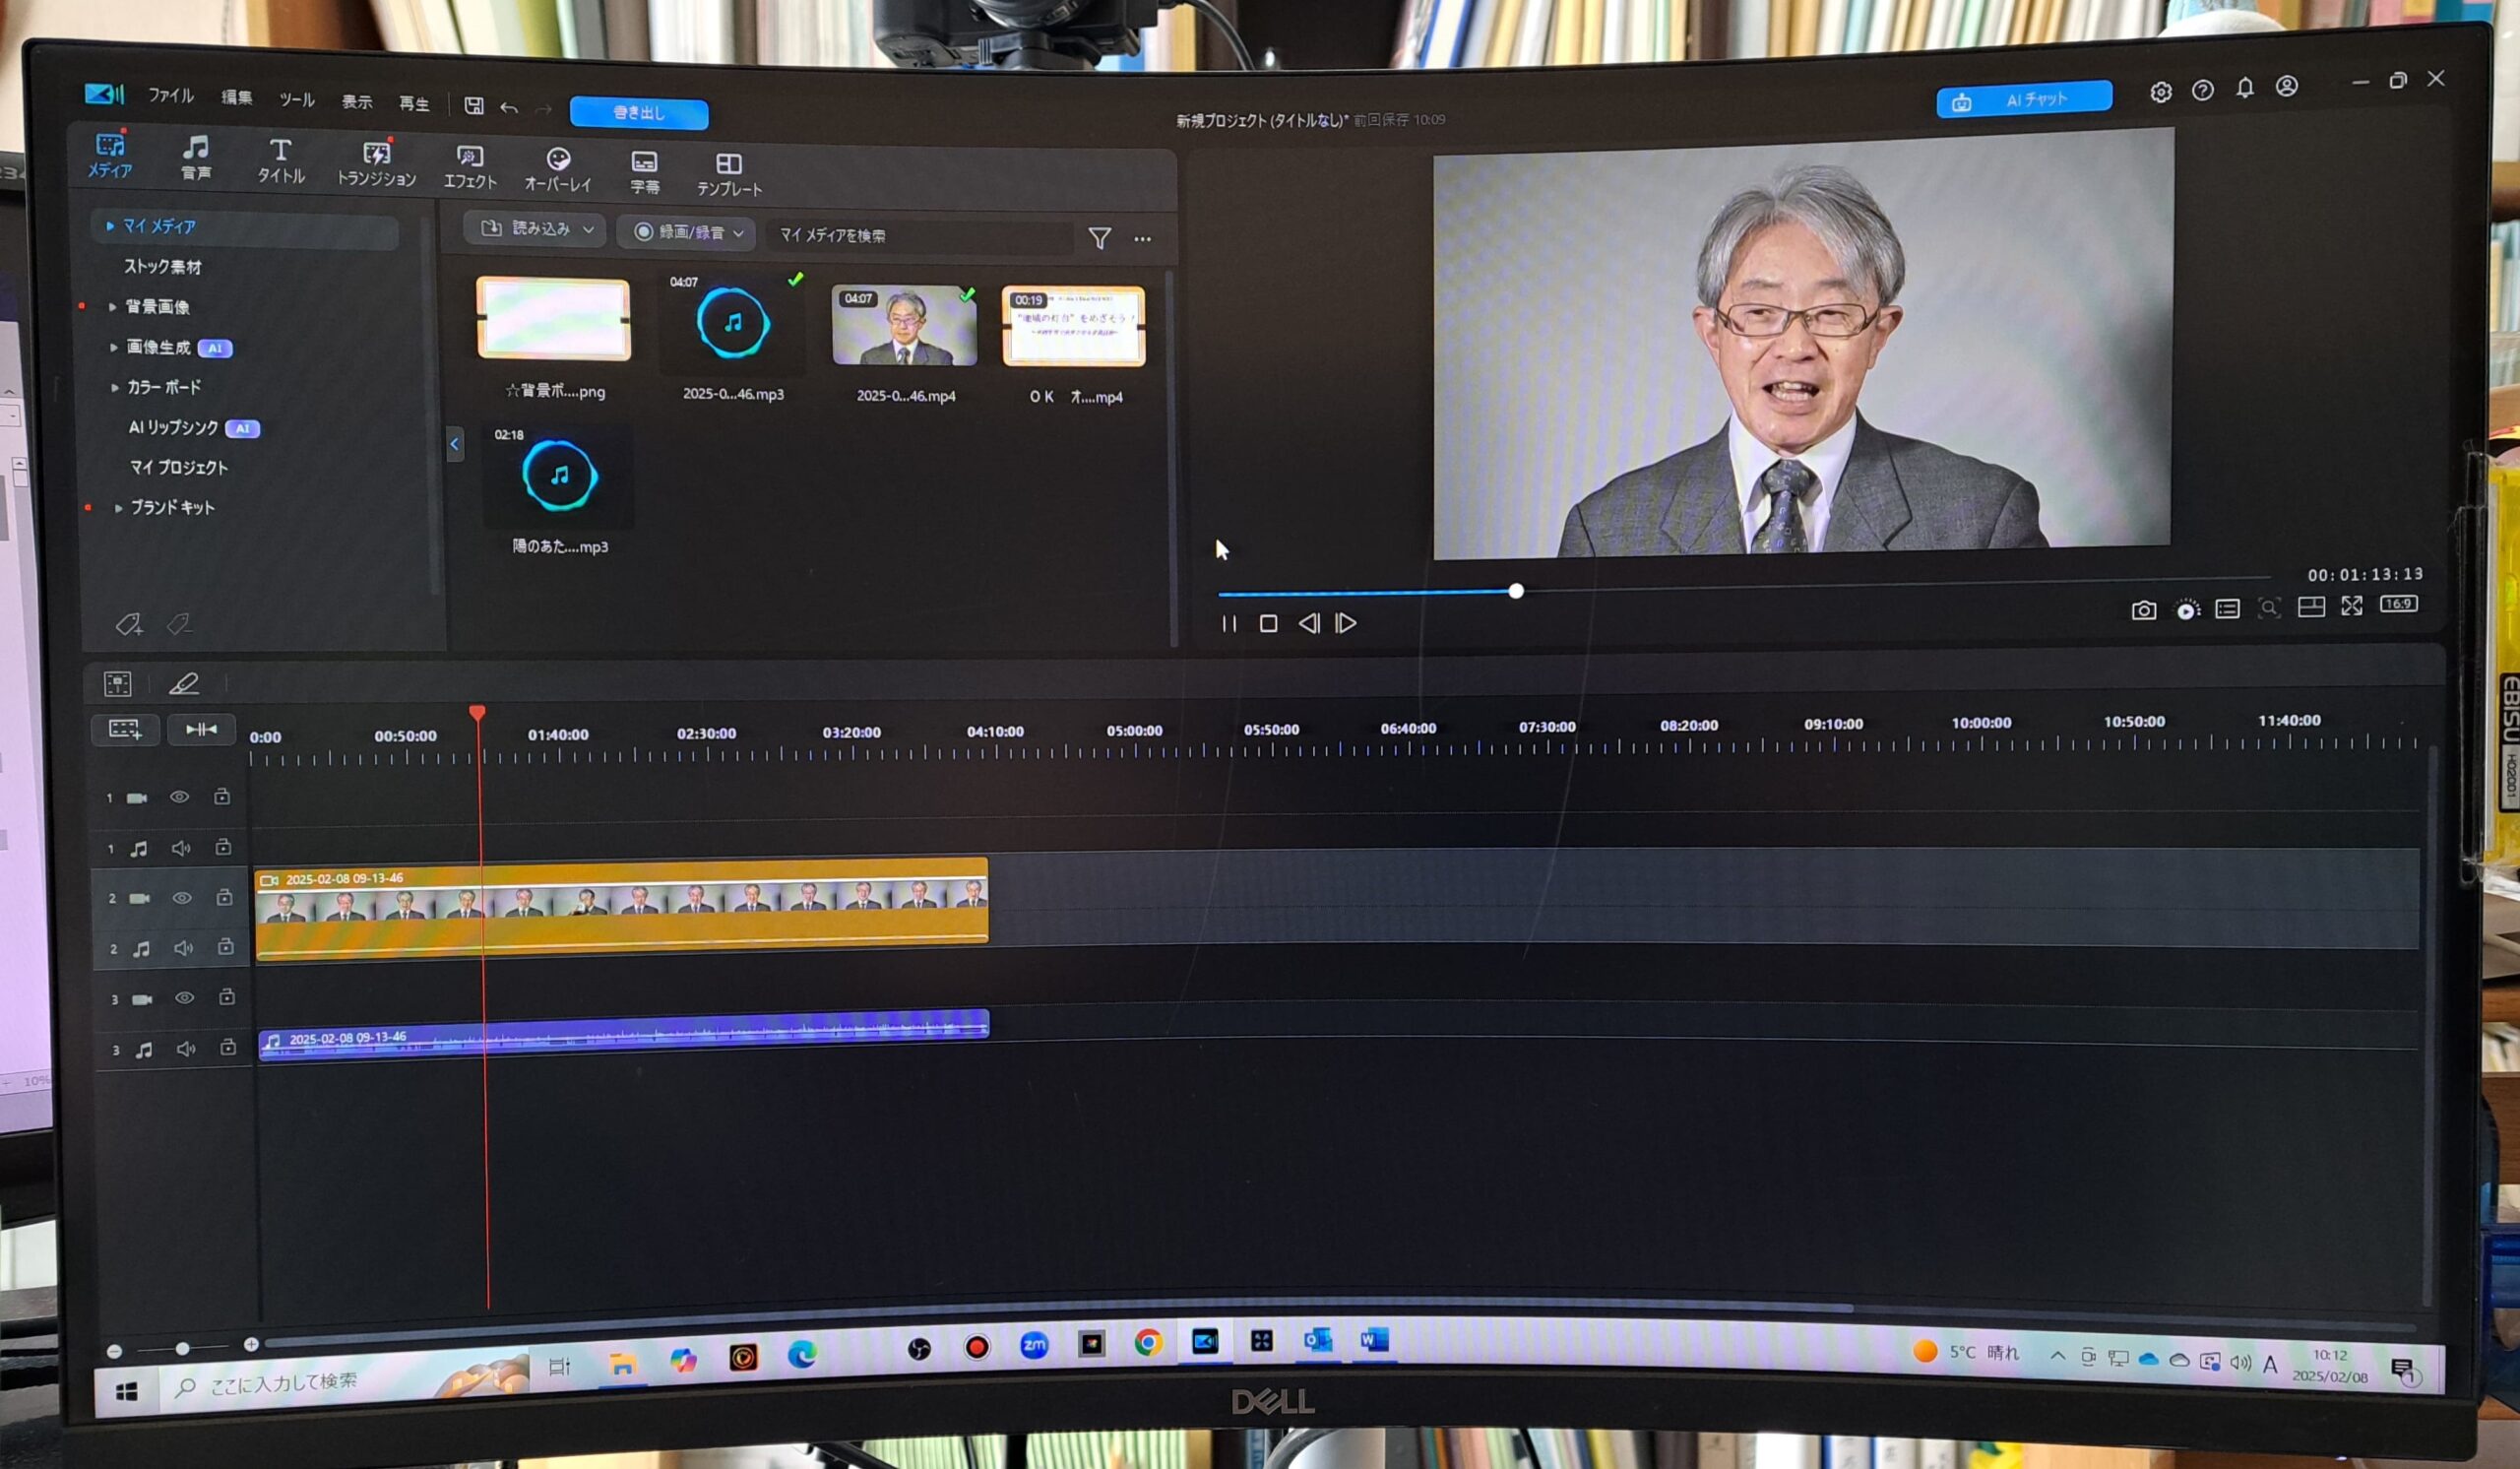Open the 編集 menu
The height and width of the screenshot is (1469, 2520).
tap(237, 97)
